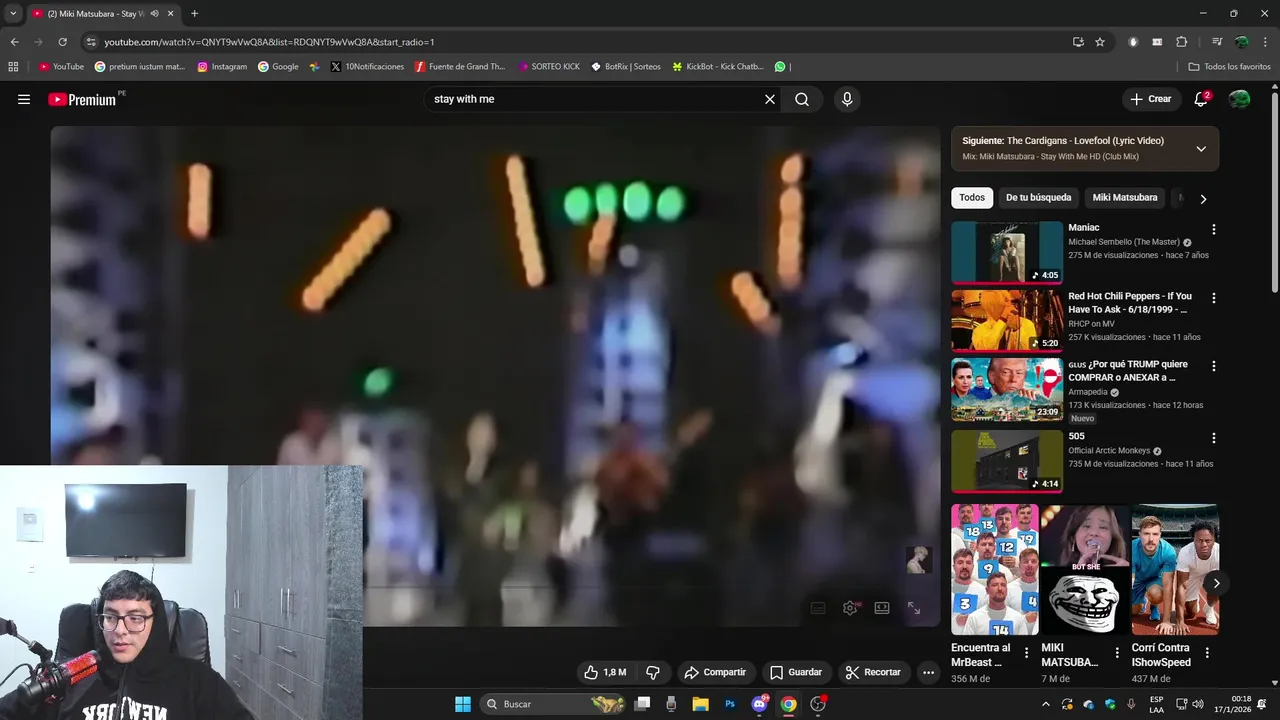
Task: Open the Chrome three-dot menu
Action: pos(1265,42)
